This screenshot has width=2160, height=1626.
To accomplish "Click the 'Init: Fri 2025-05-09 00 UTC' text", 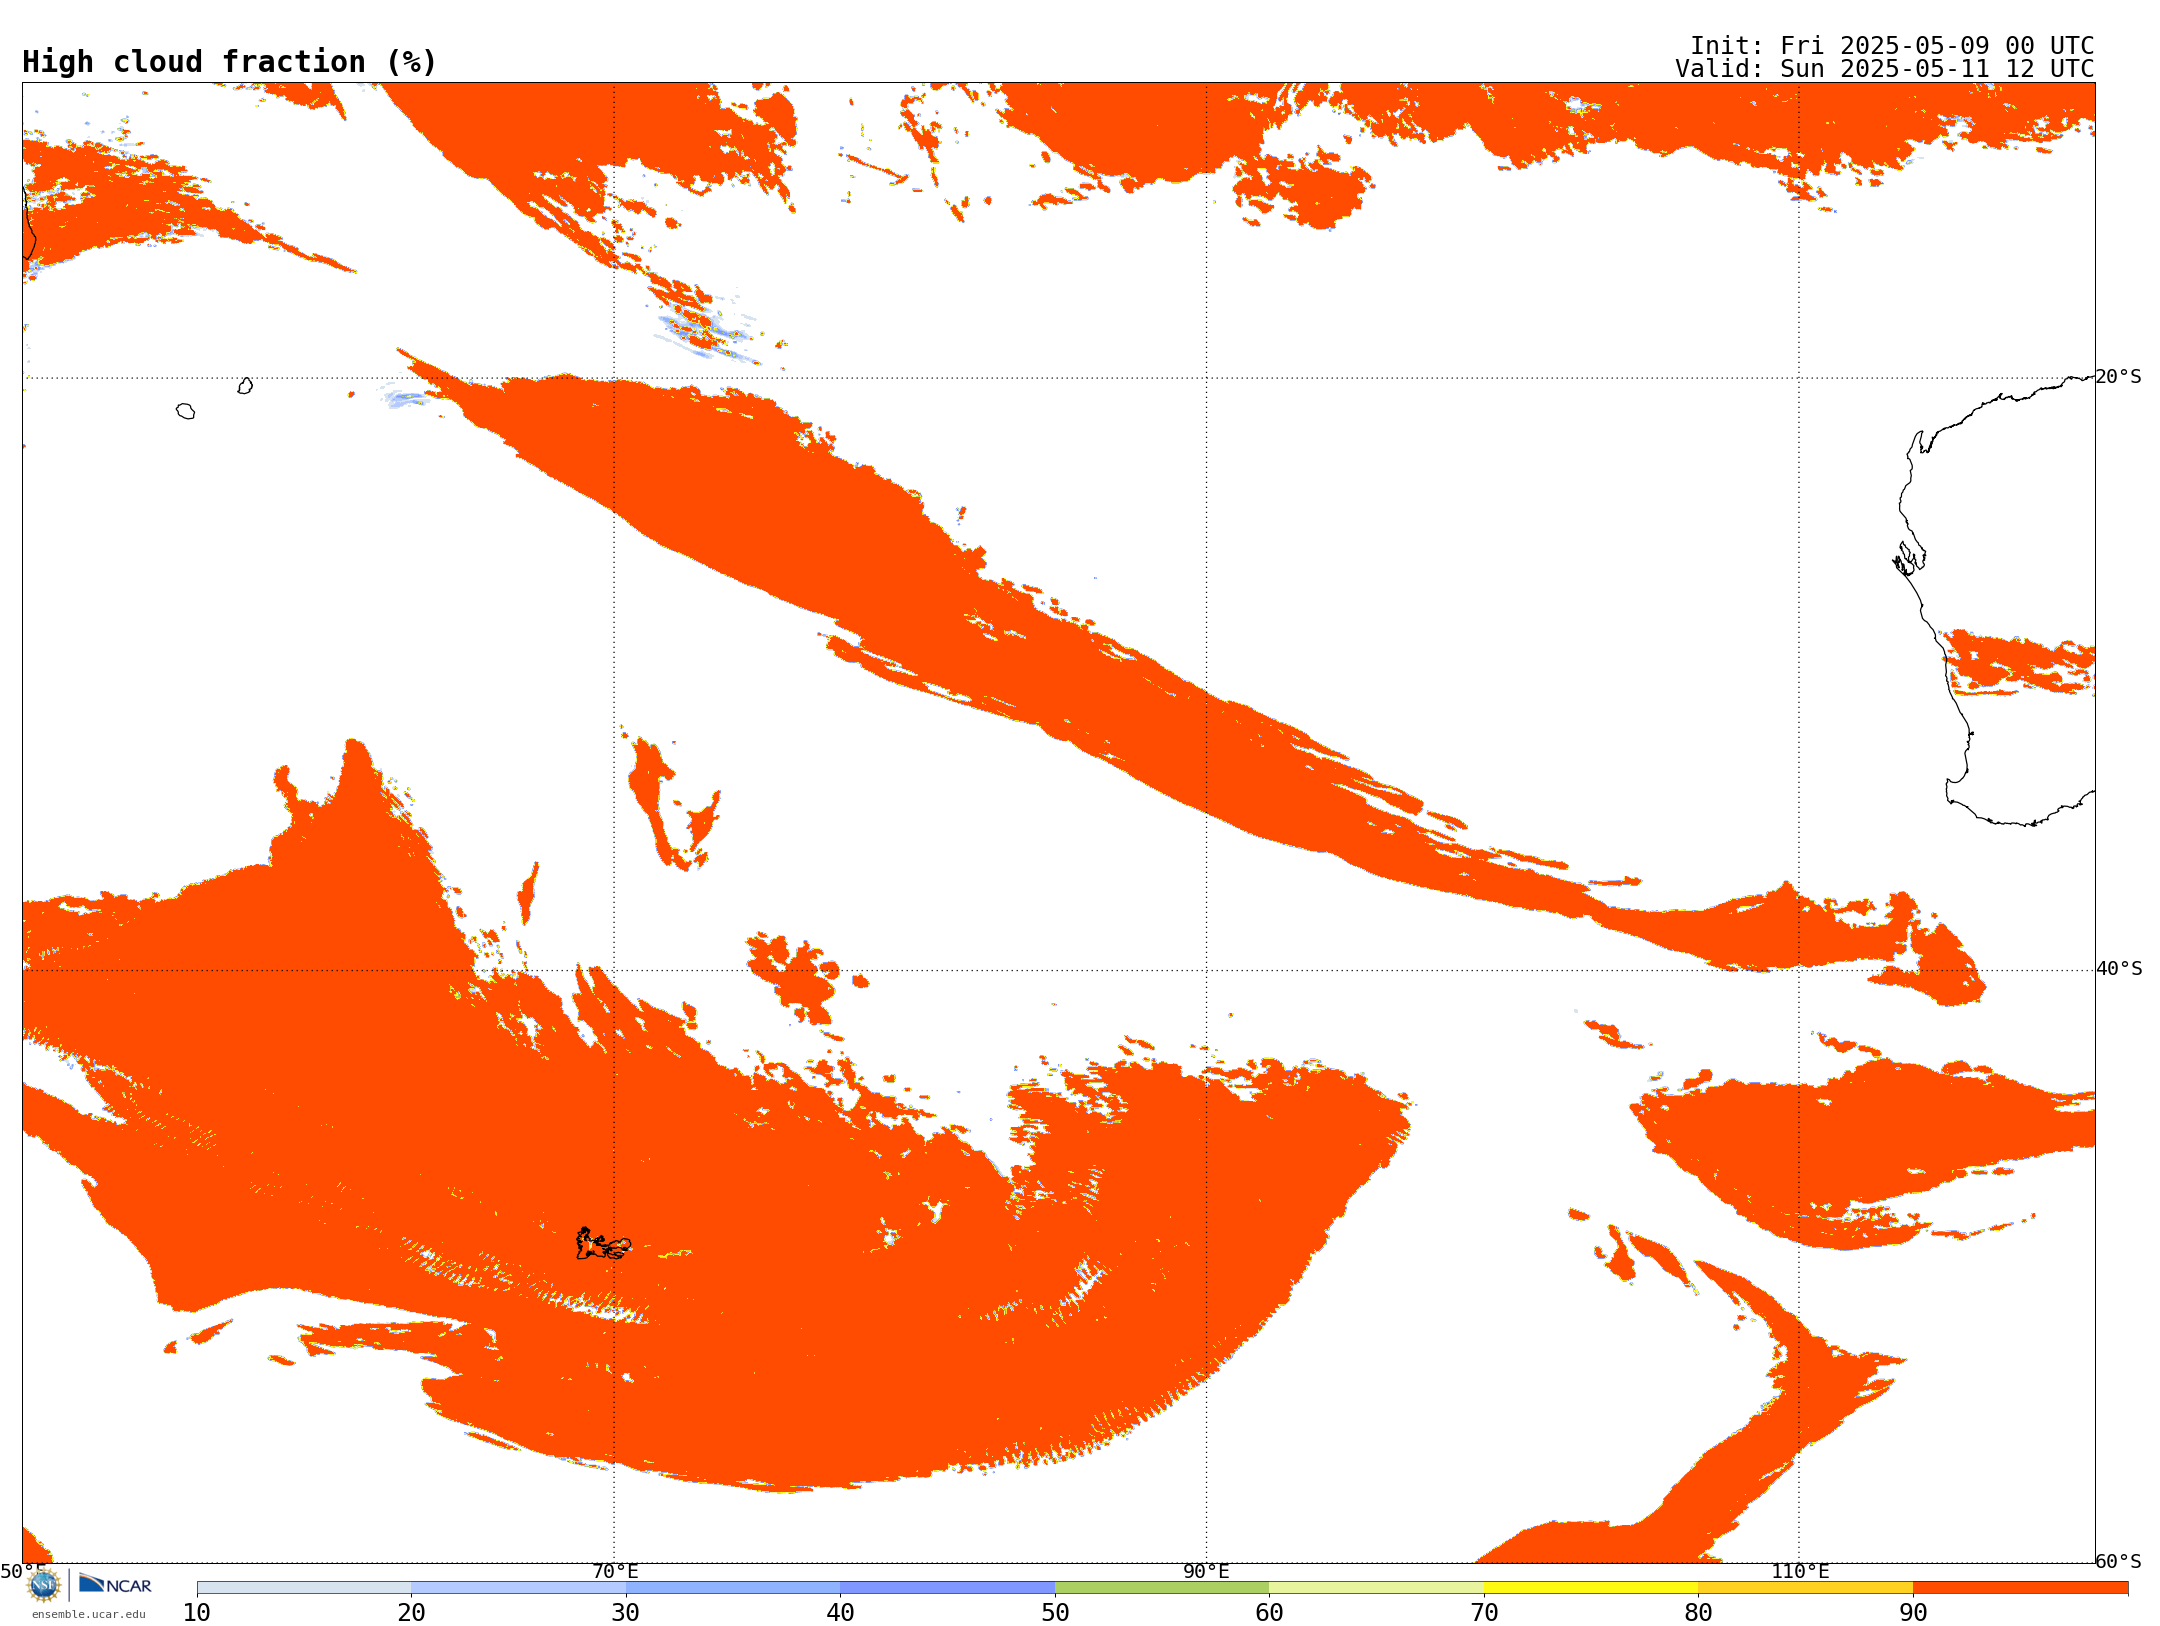I will pyautogui.click(x=1892, y=46).
